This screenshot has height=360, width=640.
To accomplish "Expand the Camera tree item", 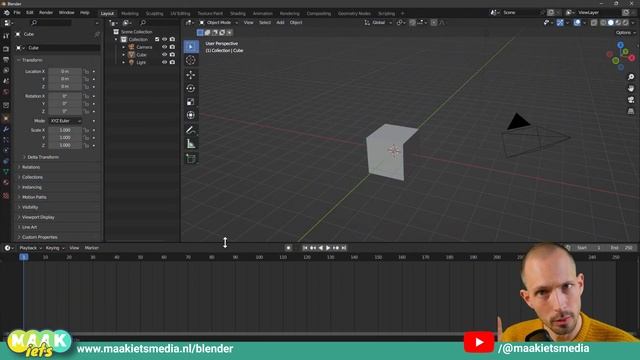I will [124, 47].
